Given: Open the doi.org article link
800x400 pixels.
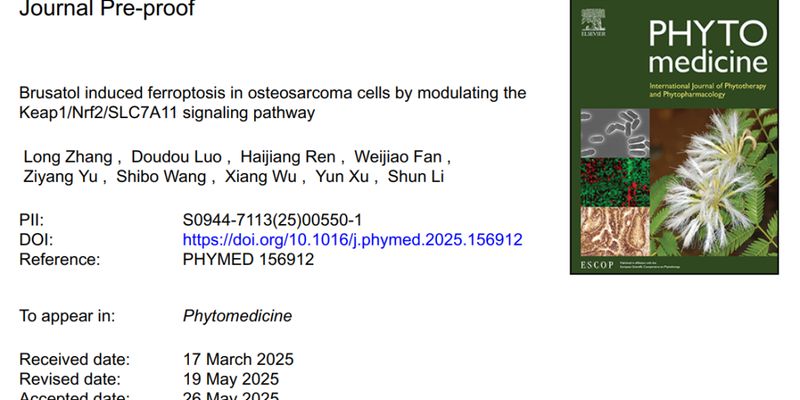Looking at the screenshot, I should 352,240.
